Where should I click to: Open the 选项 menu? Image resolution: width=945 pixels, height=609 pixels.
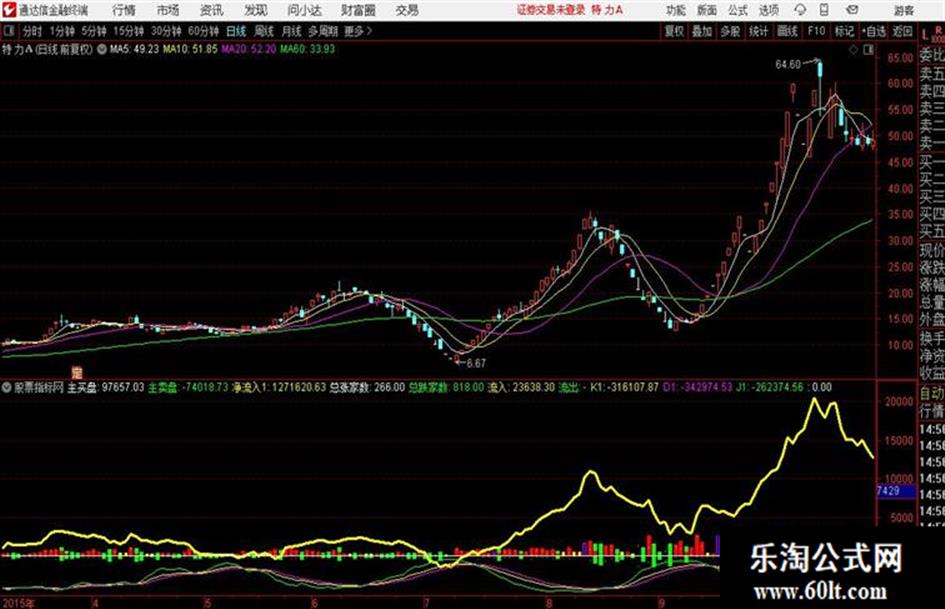[x=768, y=10]
